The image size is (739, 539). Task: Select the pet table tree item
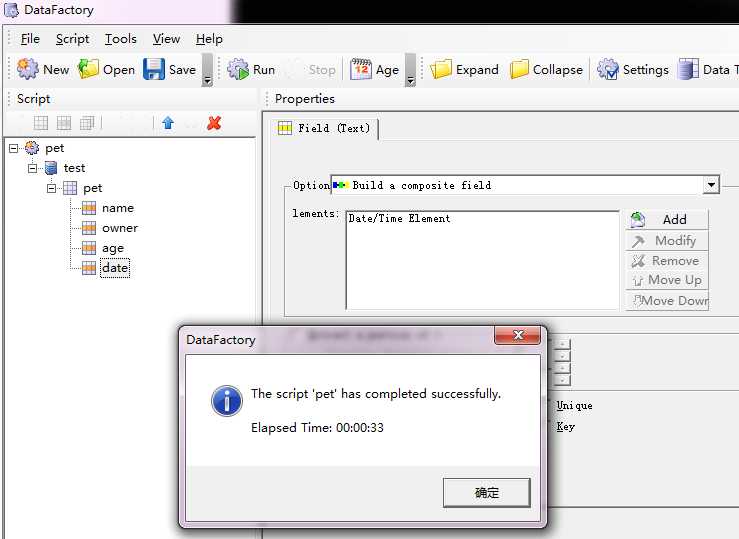pos(92,188)
